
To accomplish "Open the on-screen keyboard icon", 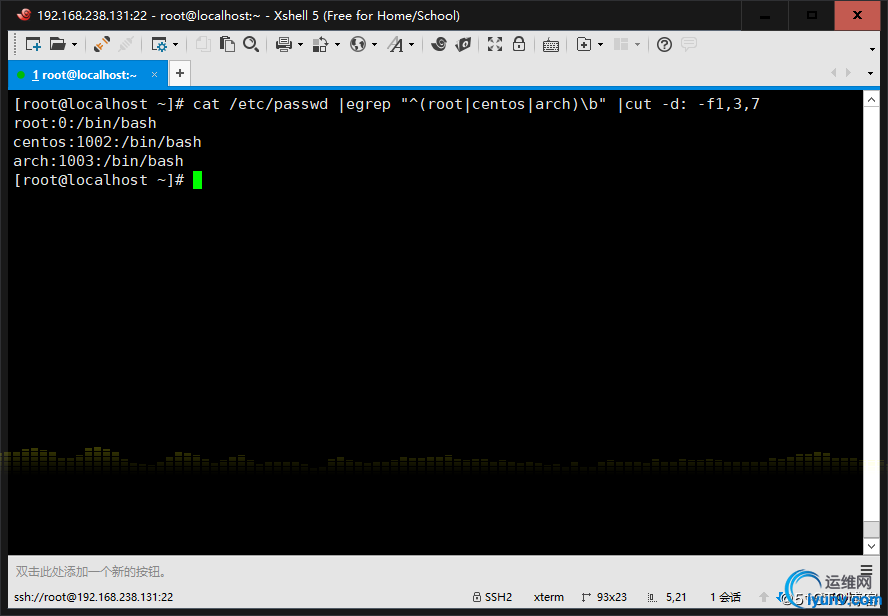I will click(x=550, y=45).
